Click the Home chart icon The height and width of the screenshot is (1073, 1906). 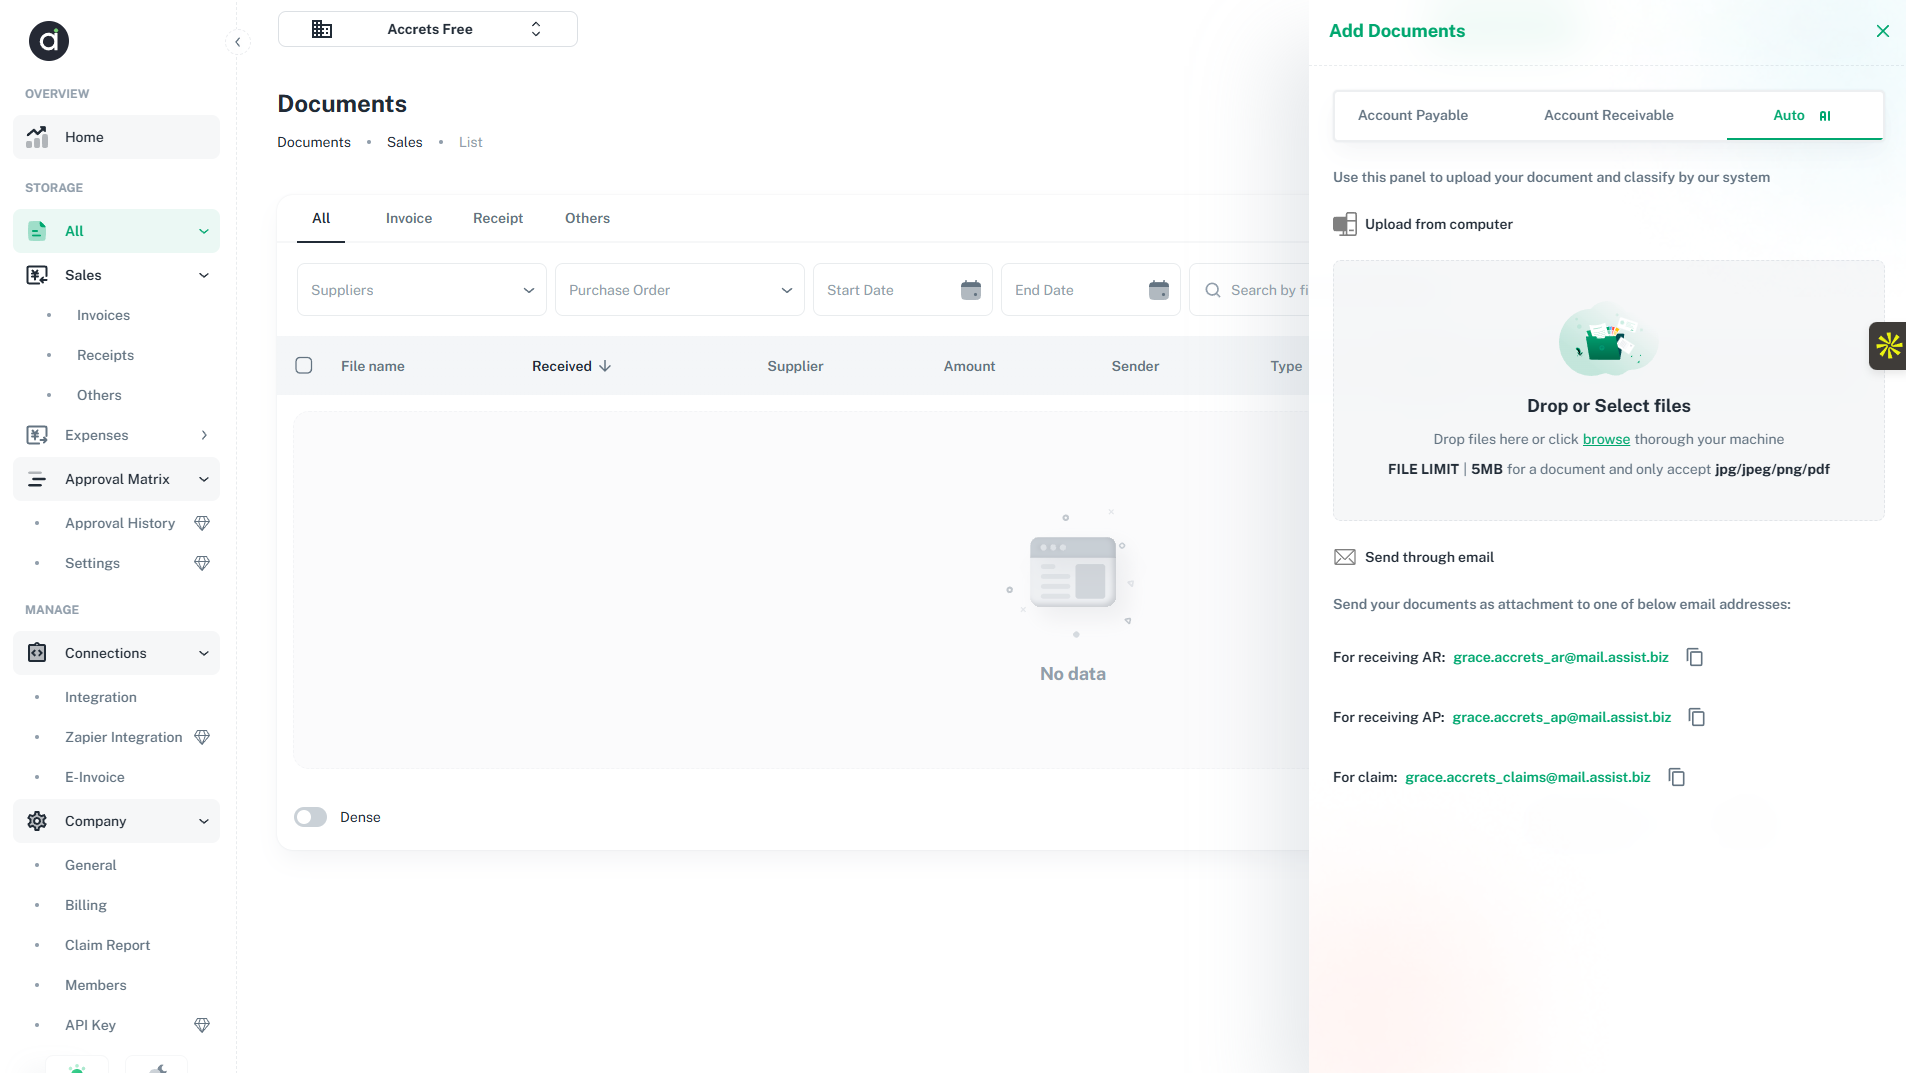click(x=37, y=137)
